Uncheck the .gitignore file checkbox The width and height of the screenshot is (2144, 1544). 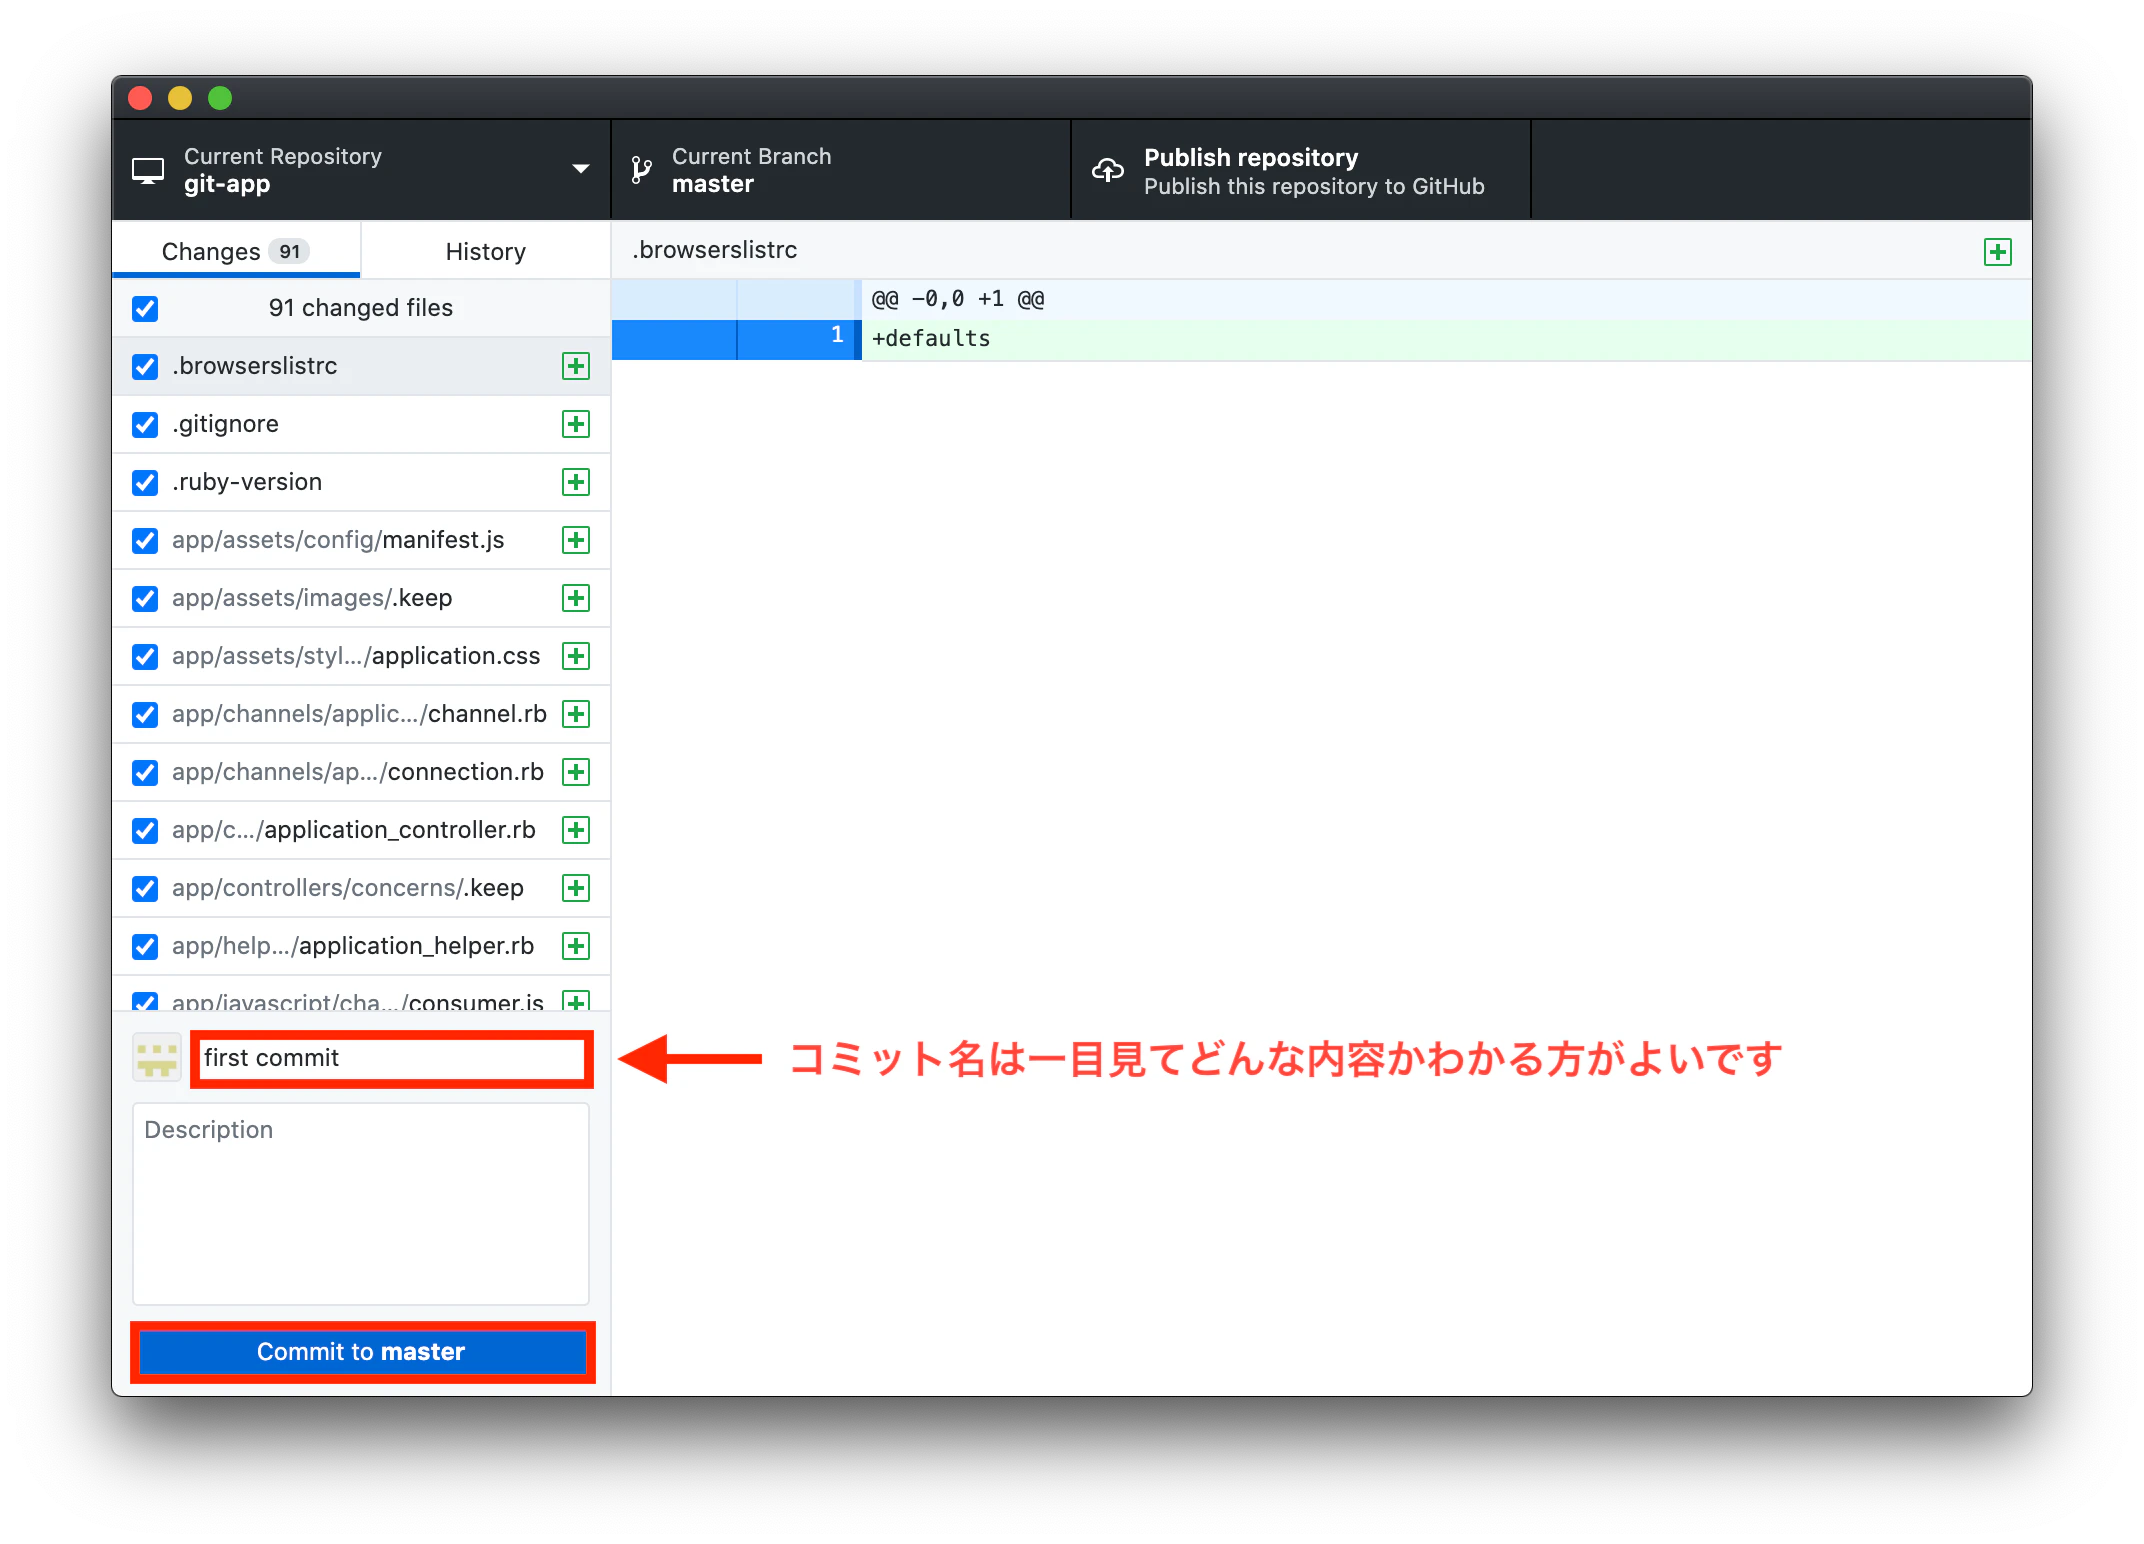pos(145,424)
